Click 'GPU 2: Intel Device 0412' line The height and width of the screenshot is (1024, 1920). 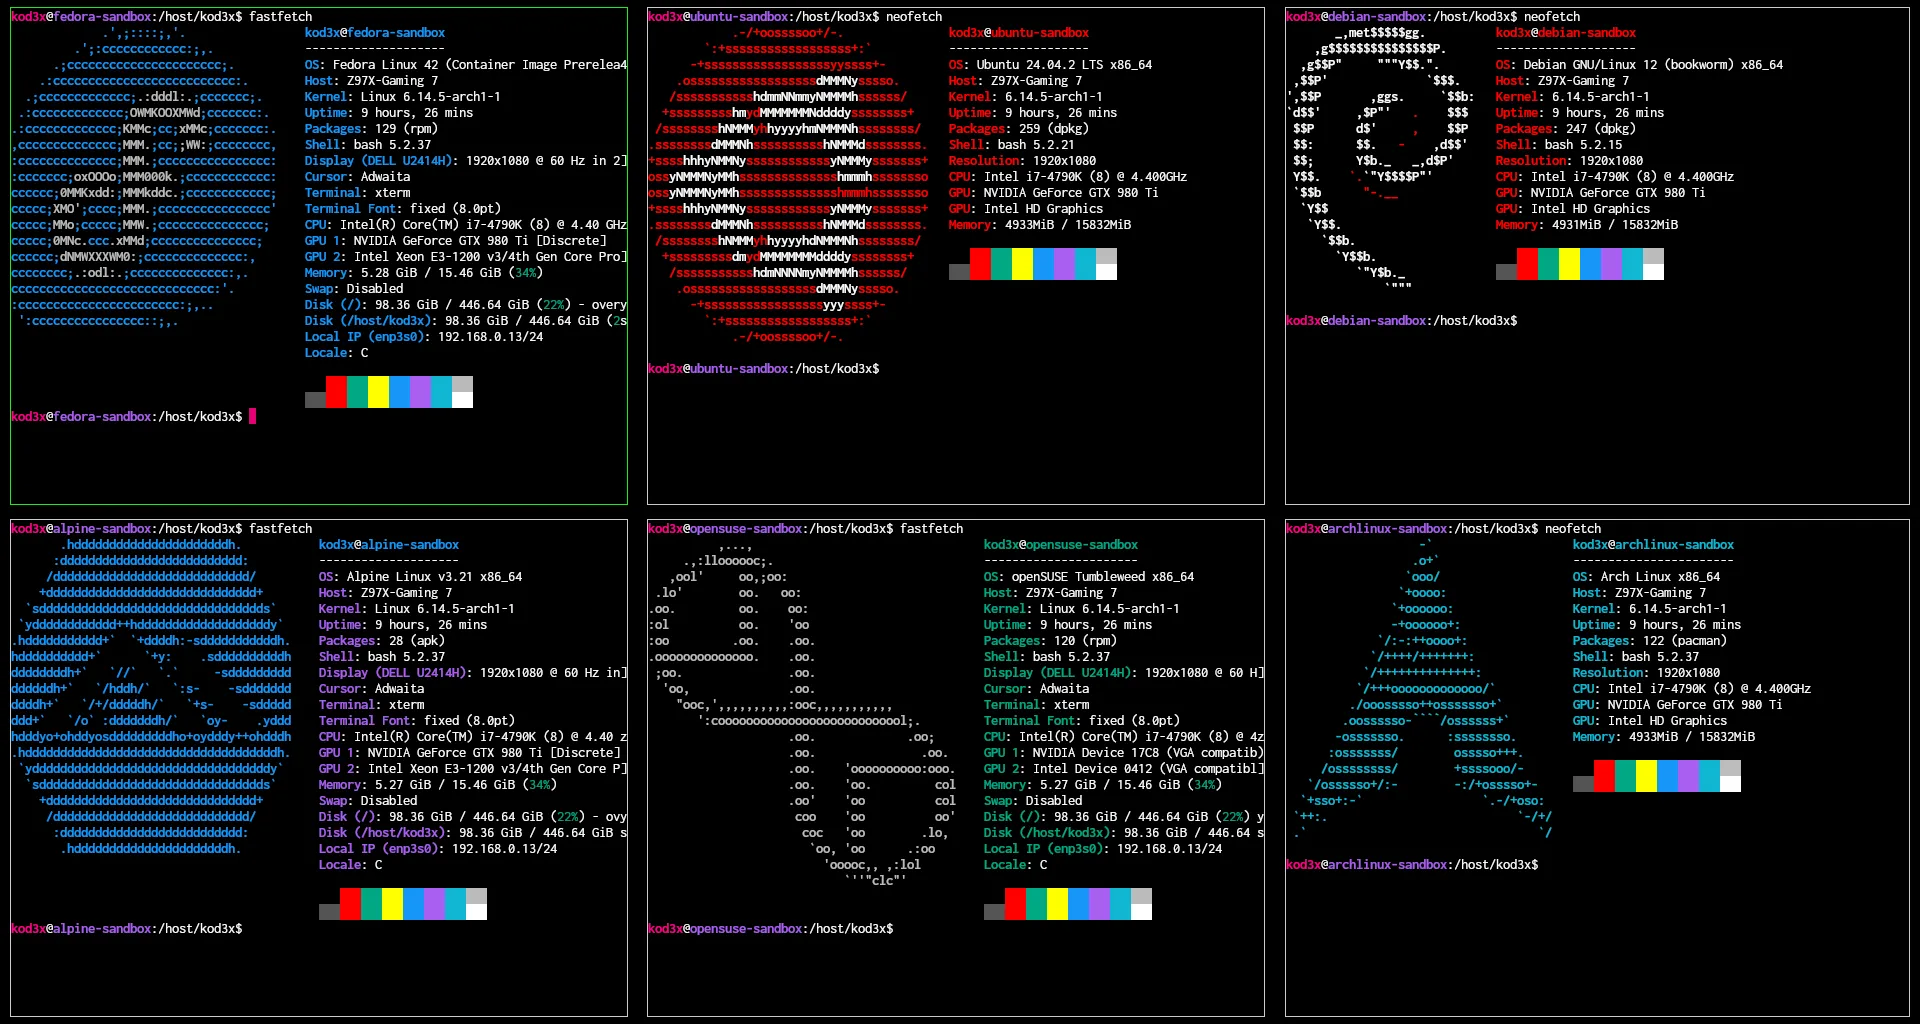[x=1124, y=769]
